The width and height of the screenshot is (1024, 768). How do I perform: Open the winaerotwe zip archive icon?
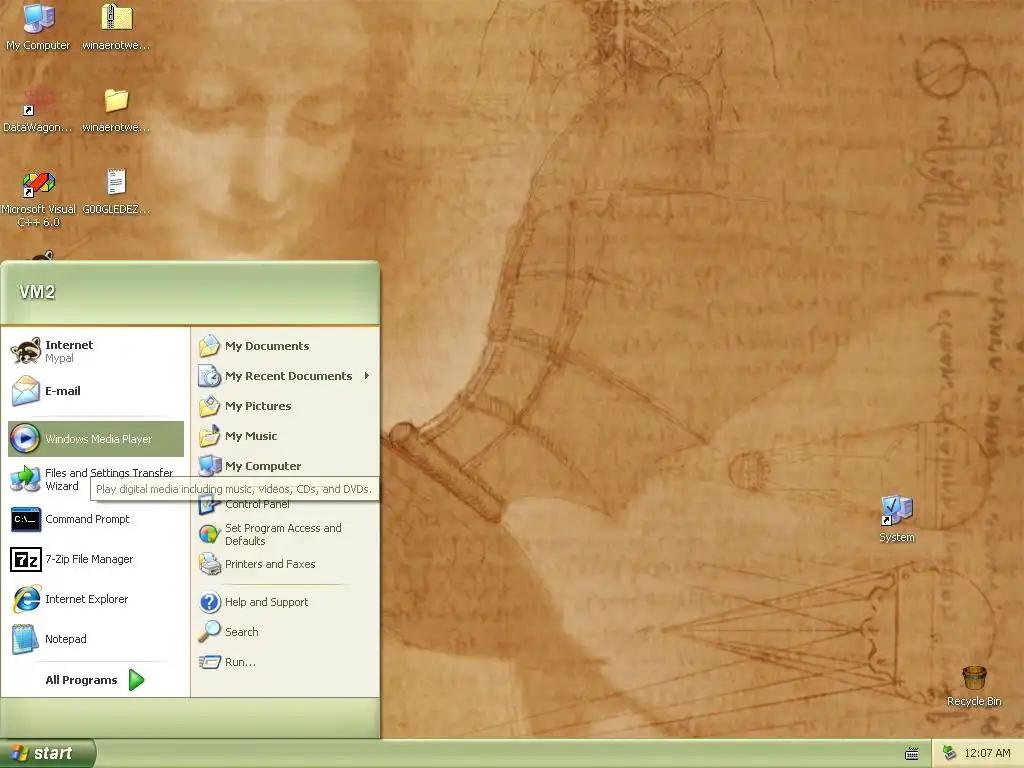point(116,26)
